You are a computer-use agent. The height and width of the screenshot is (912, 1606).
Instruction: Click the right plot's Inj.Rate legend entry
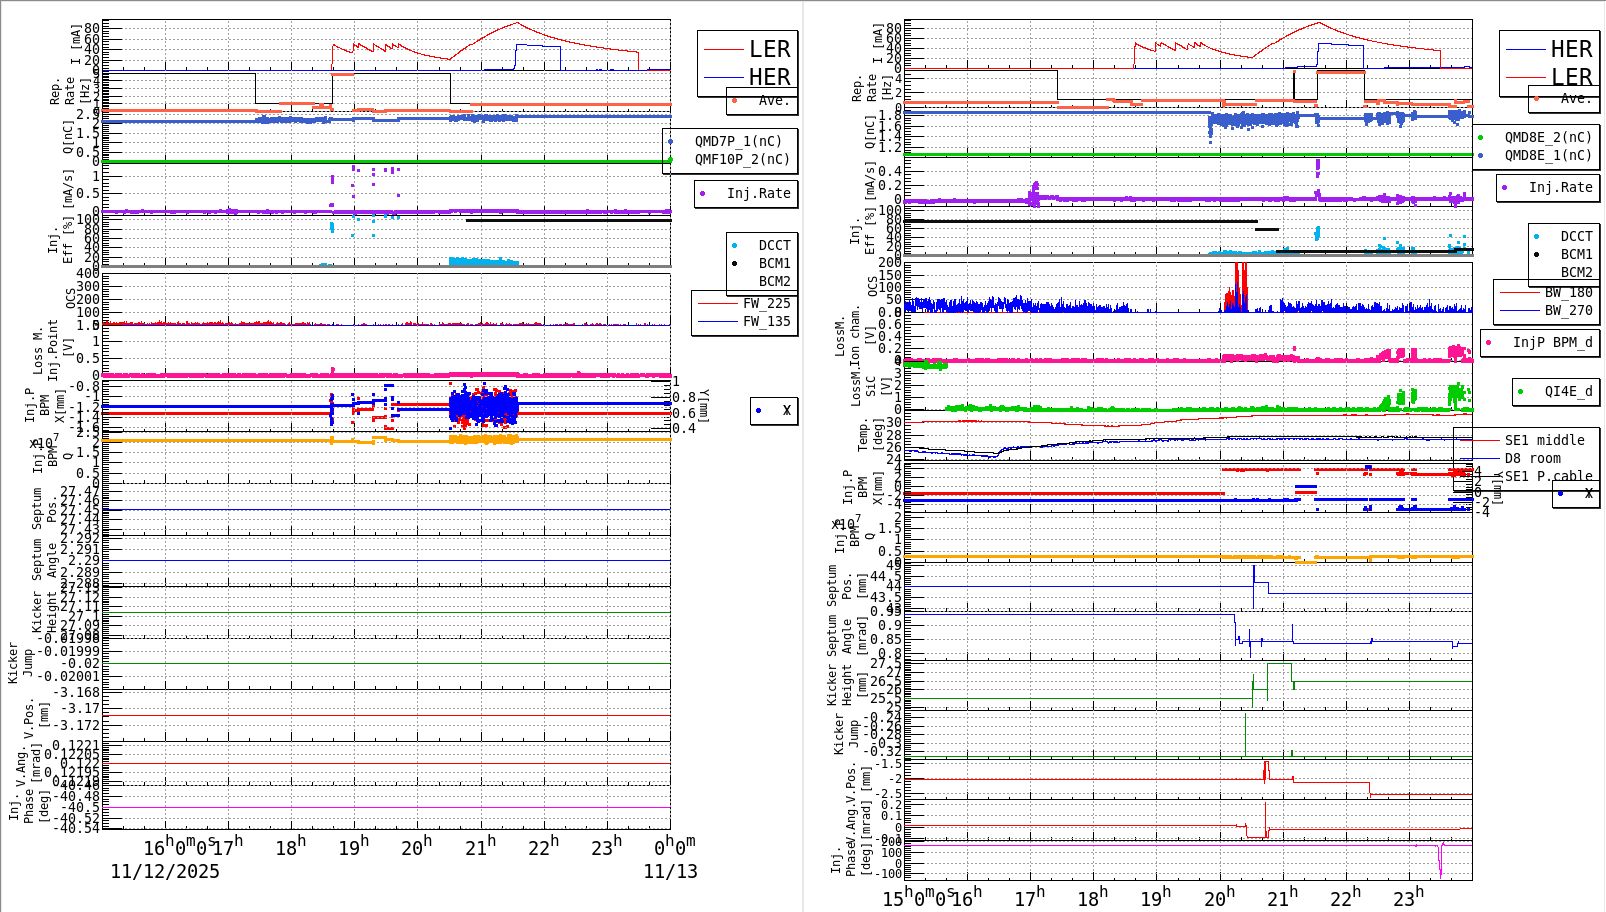(x=1560, y=187)
